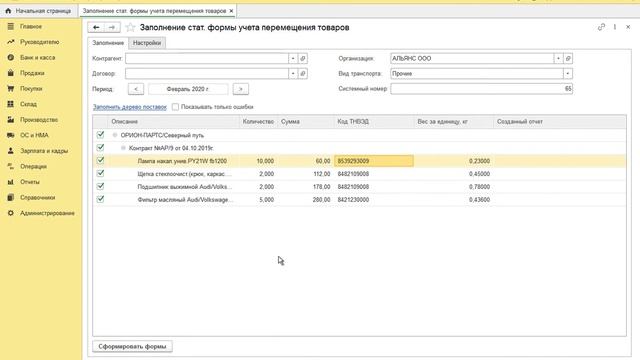The width and height of the screenshot is (640, 360).
Task: Open the Отчеты chart icon
Action: coord(11,182)
